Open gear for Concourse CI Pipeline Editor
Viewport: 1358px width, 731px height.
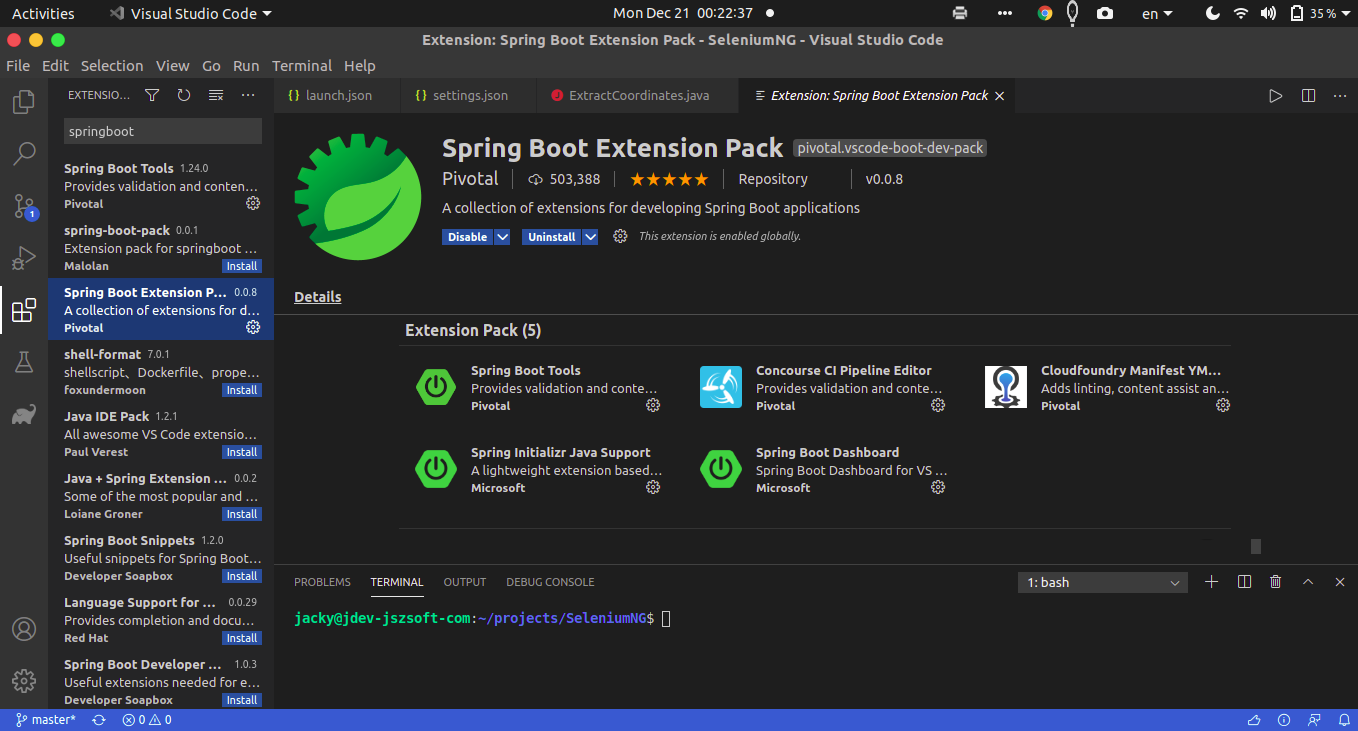938,405
